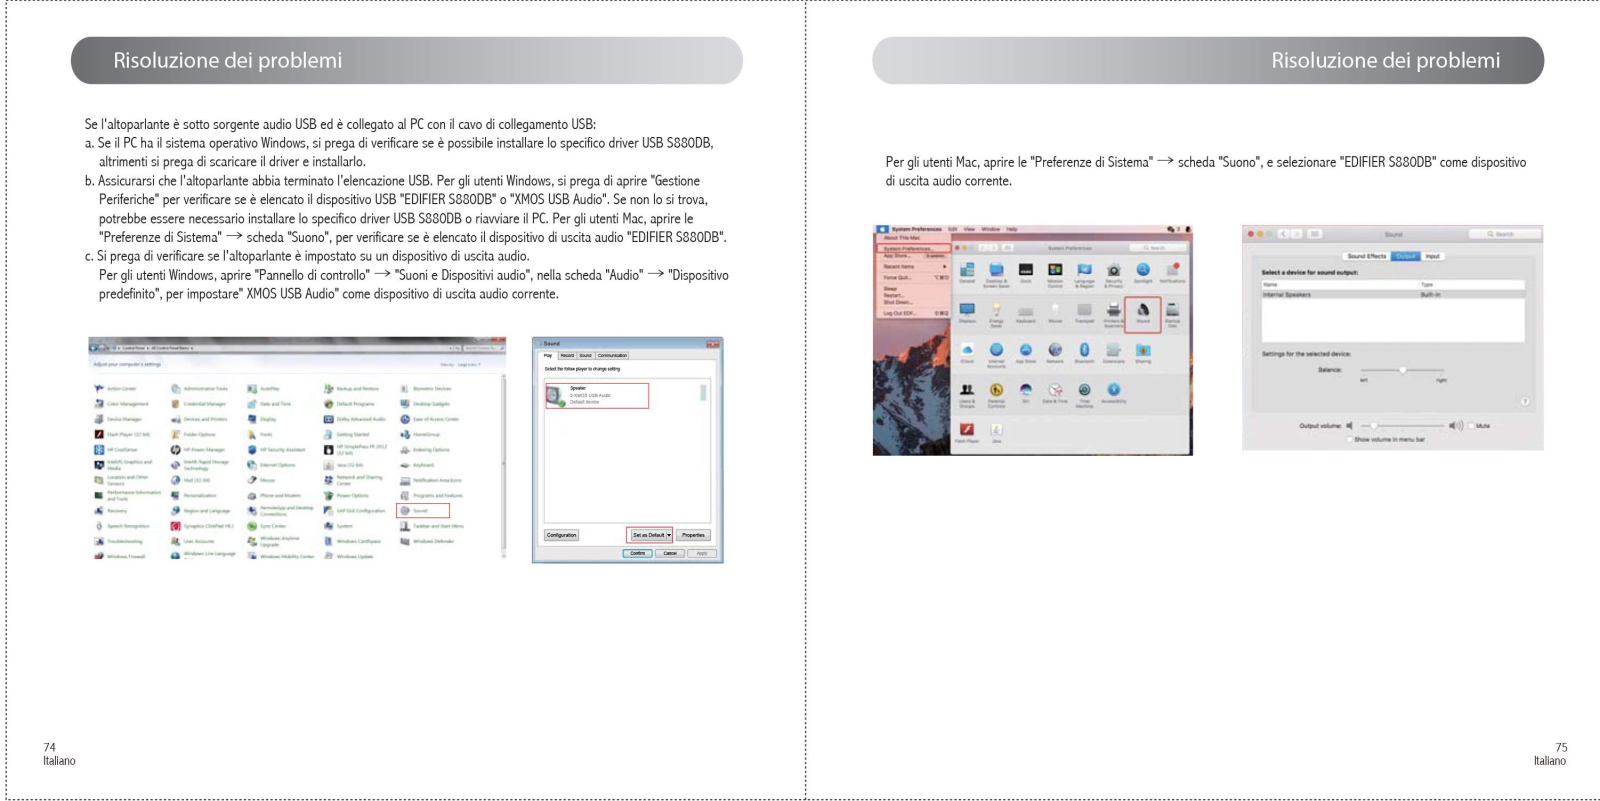Open Sound in Windows Control Panel
The image size is (1600, 801).
(424, 511)
